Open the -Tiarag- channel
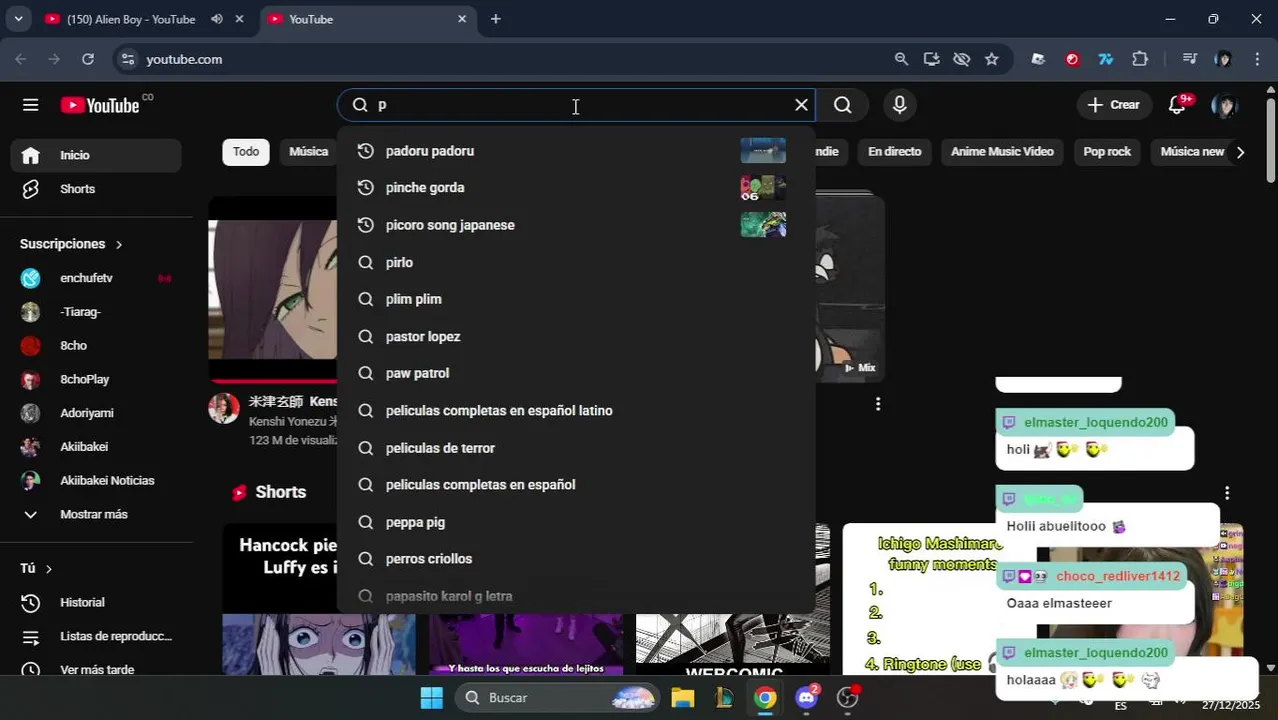 coord(96,312)
